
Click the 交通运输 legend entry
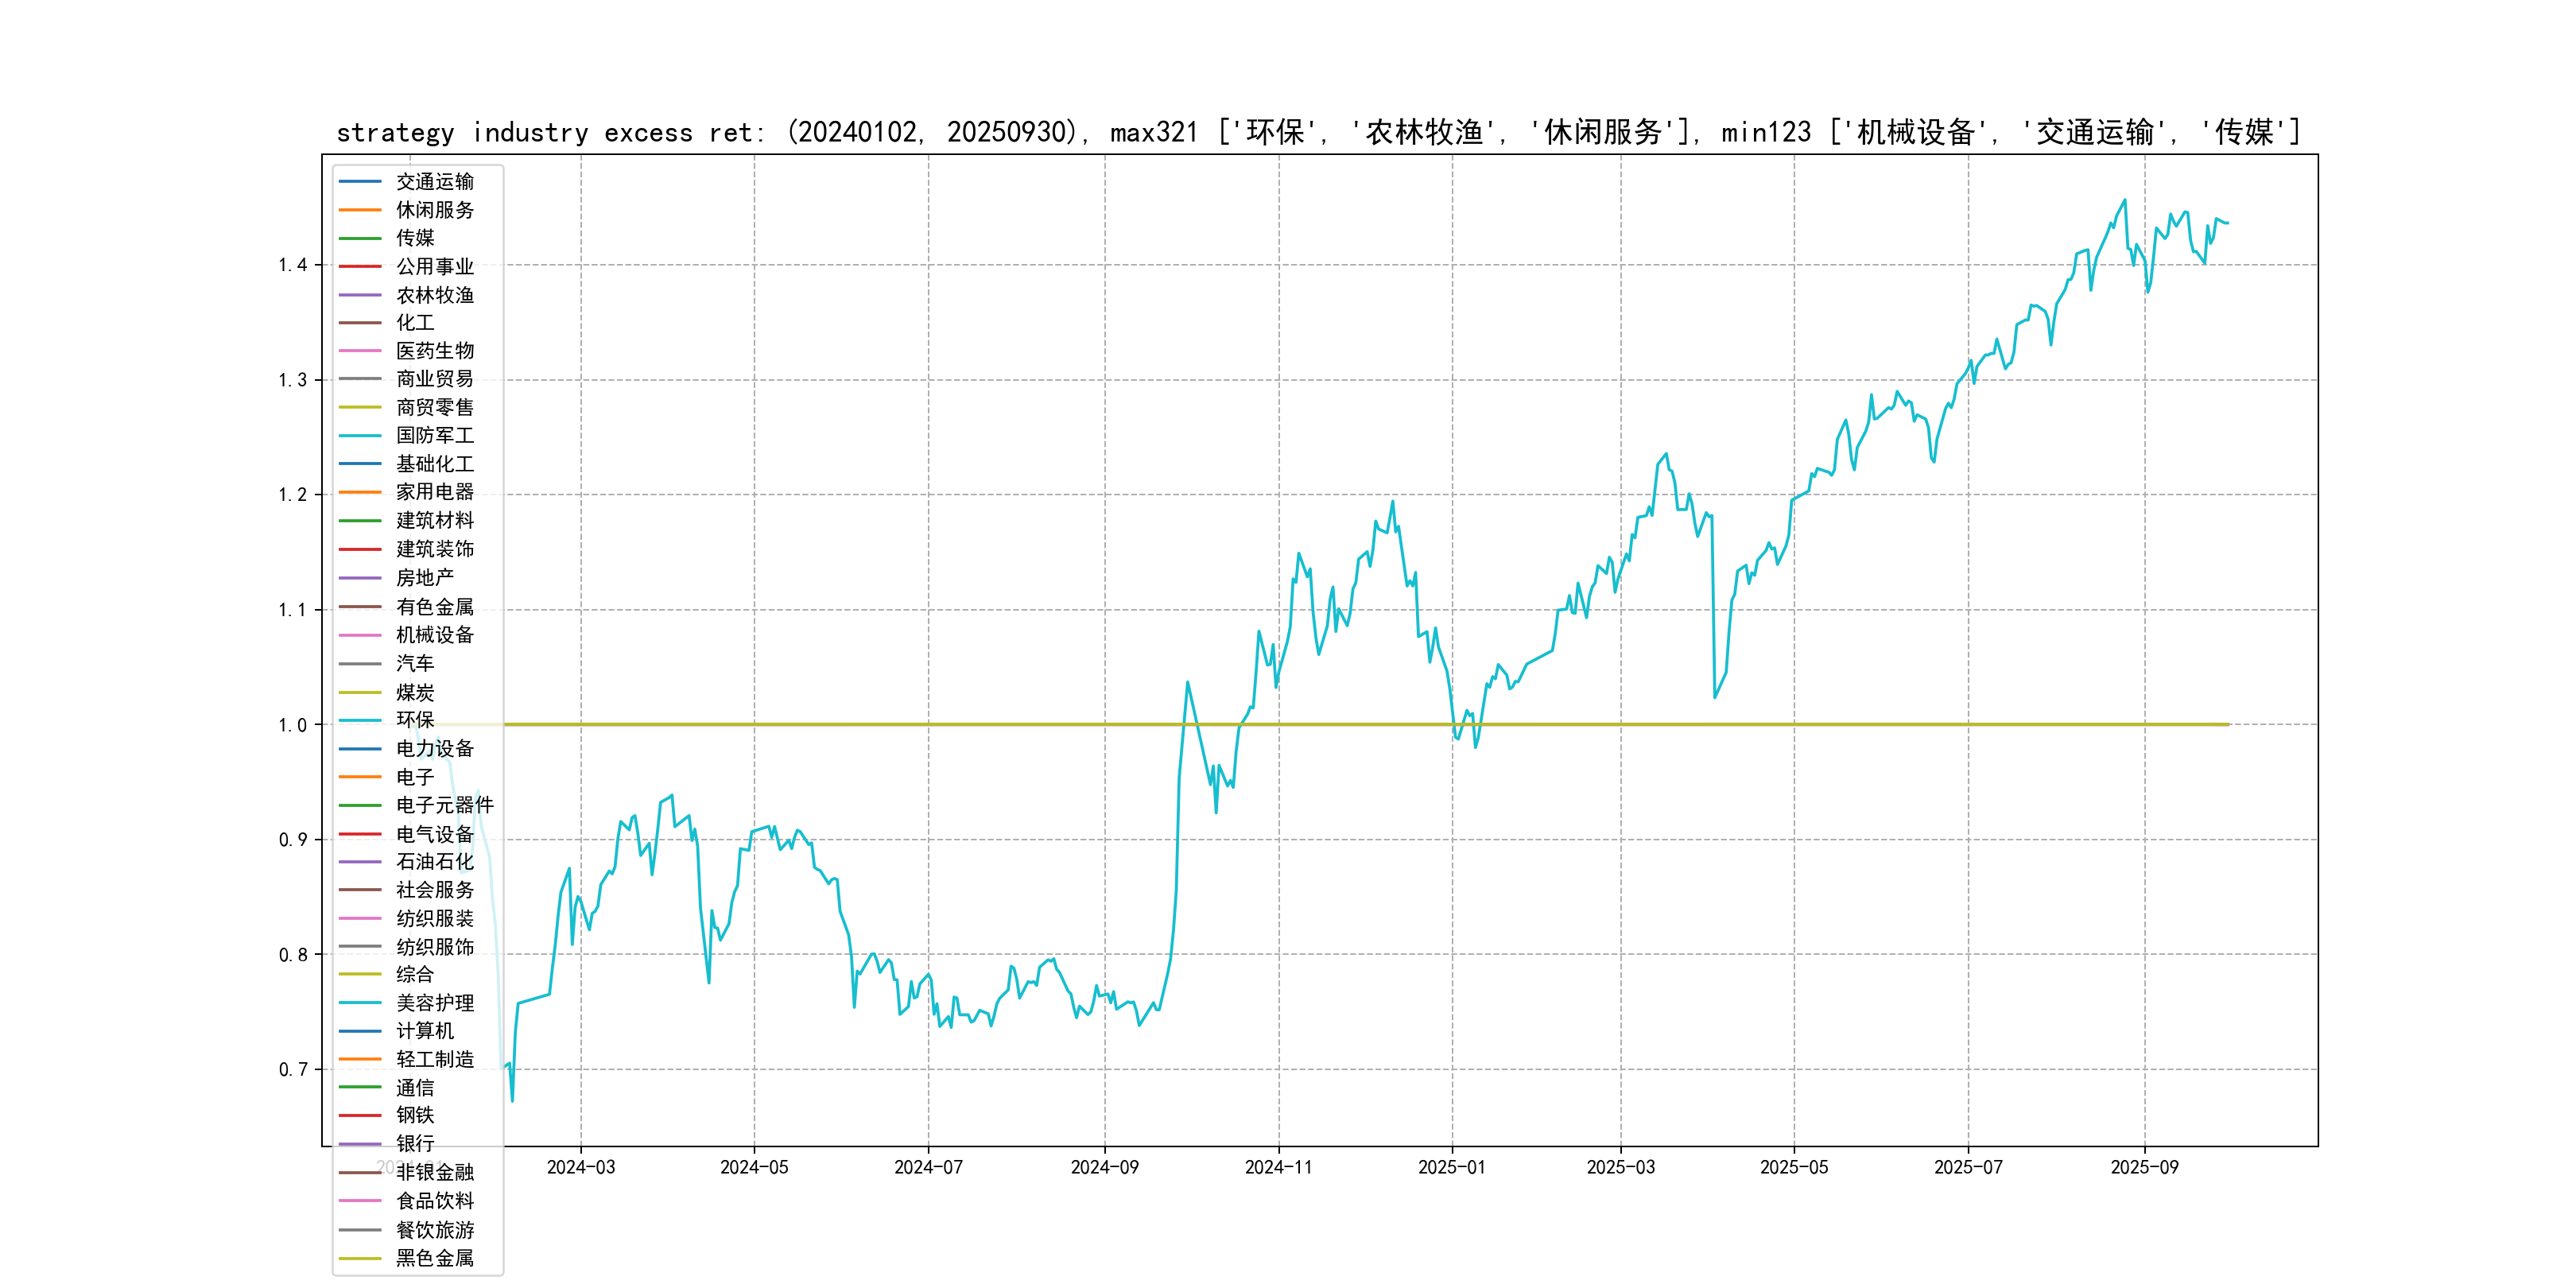pyautogui.click(x=434, y=182)
